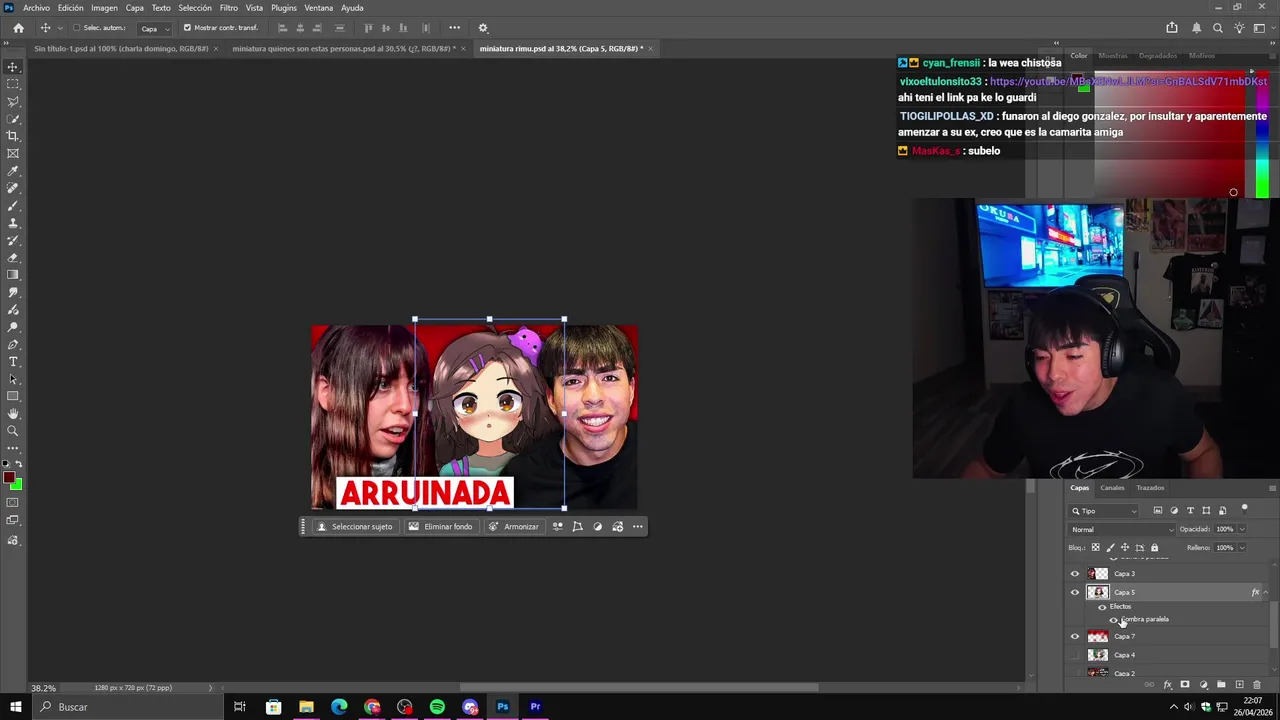Open the options bar settings gear
This screenshot has height=720, width=1280.
pos(483,28)
